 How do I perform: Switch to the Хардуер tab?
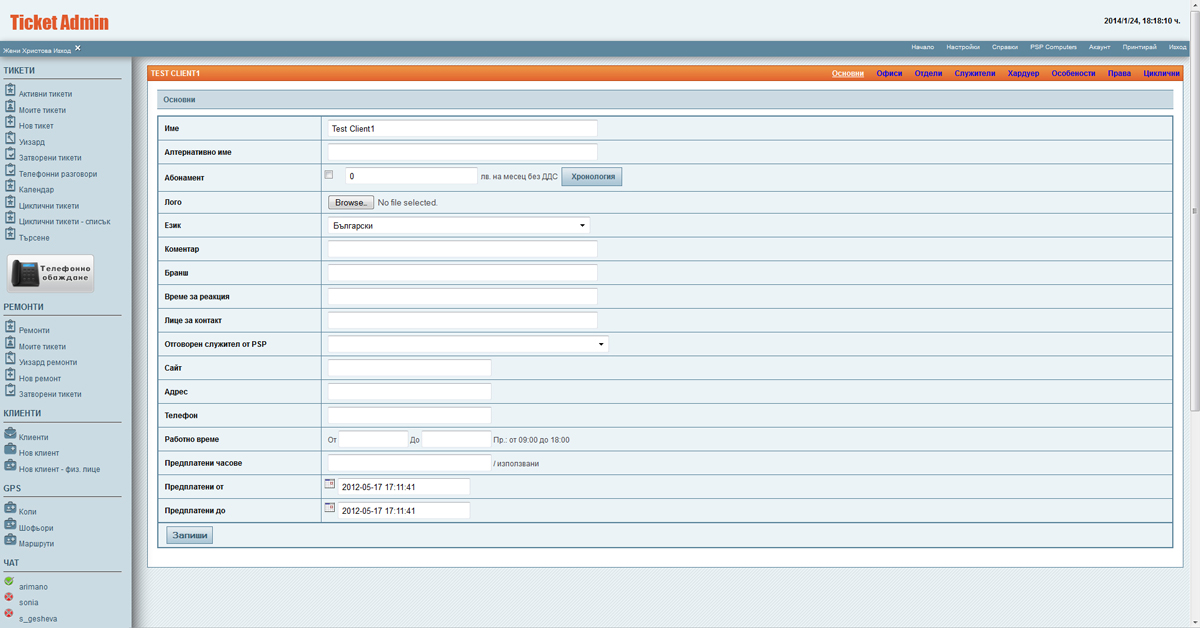tap(1023, 72)
